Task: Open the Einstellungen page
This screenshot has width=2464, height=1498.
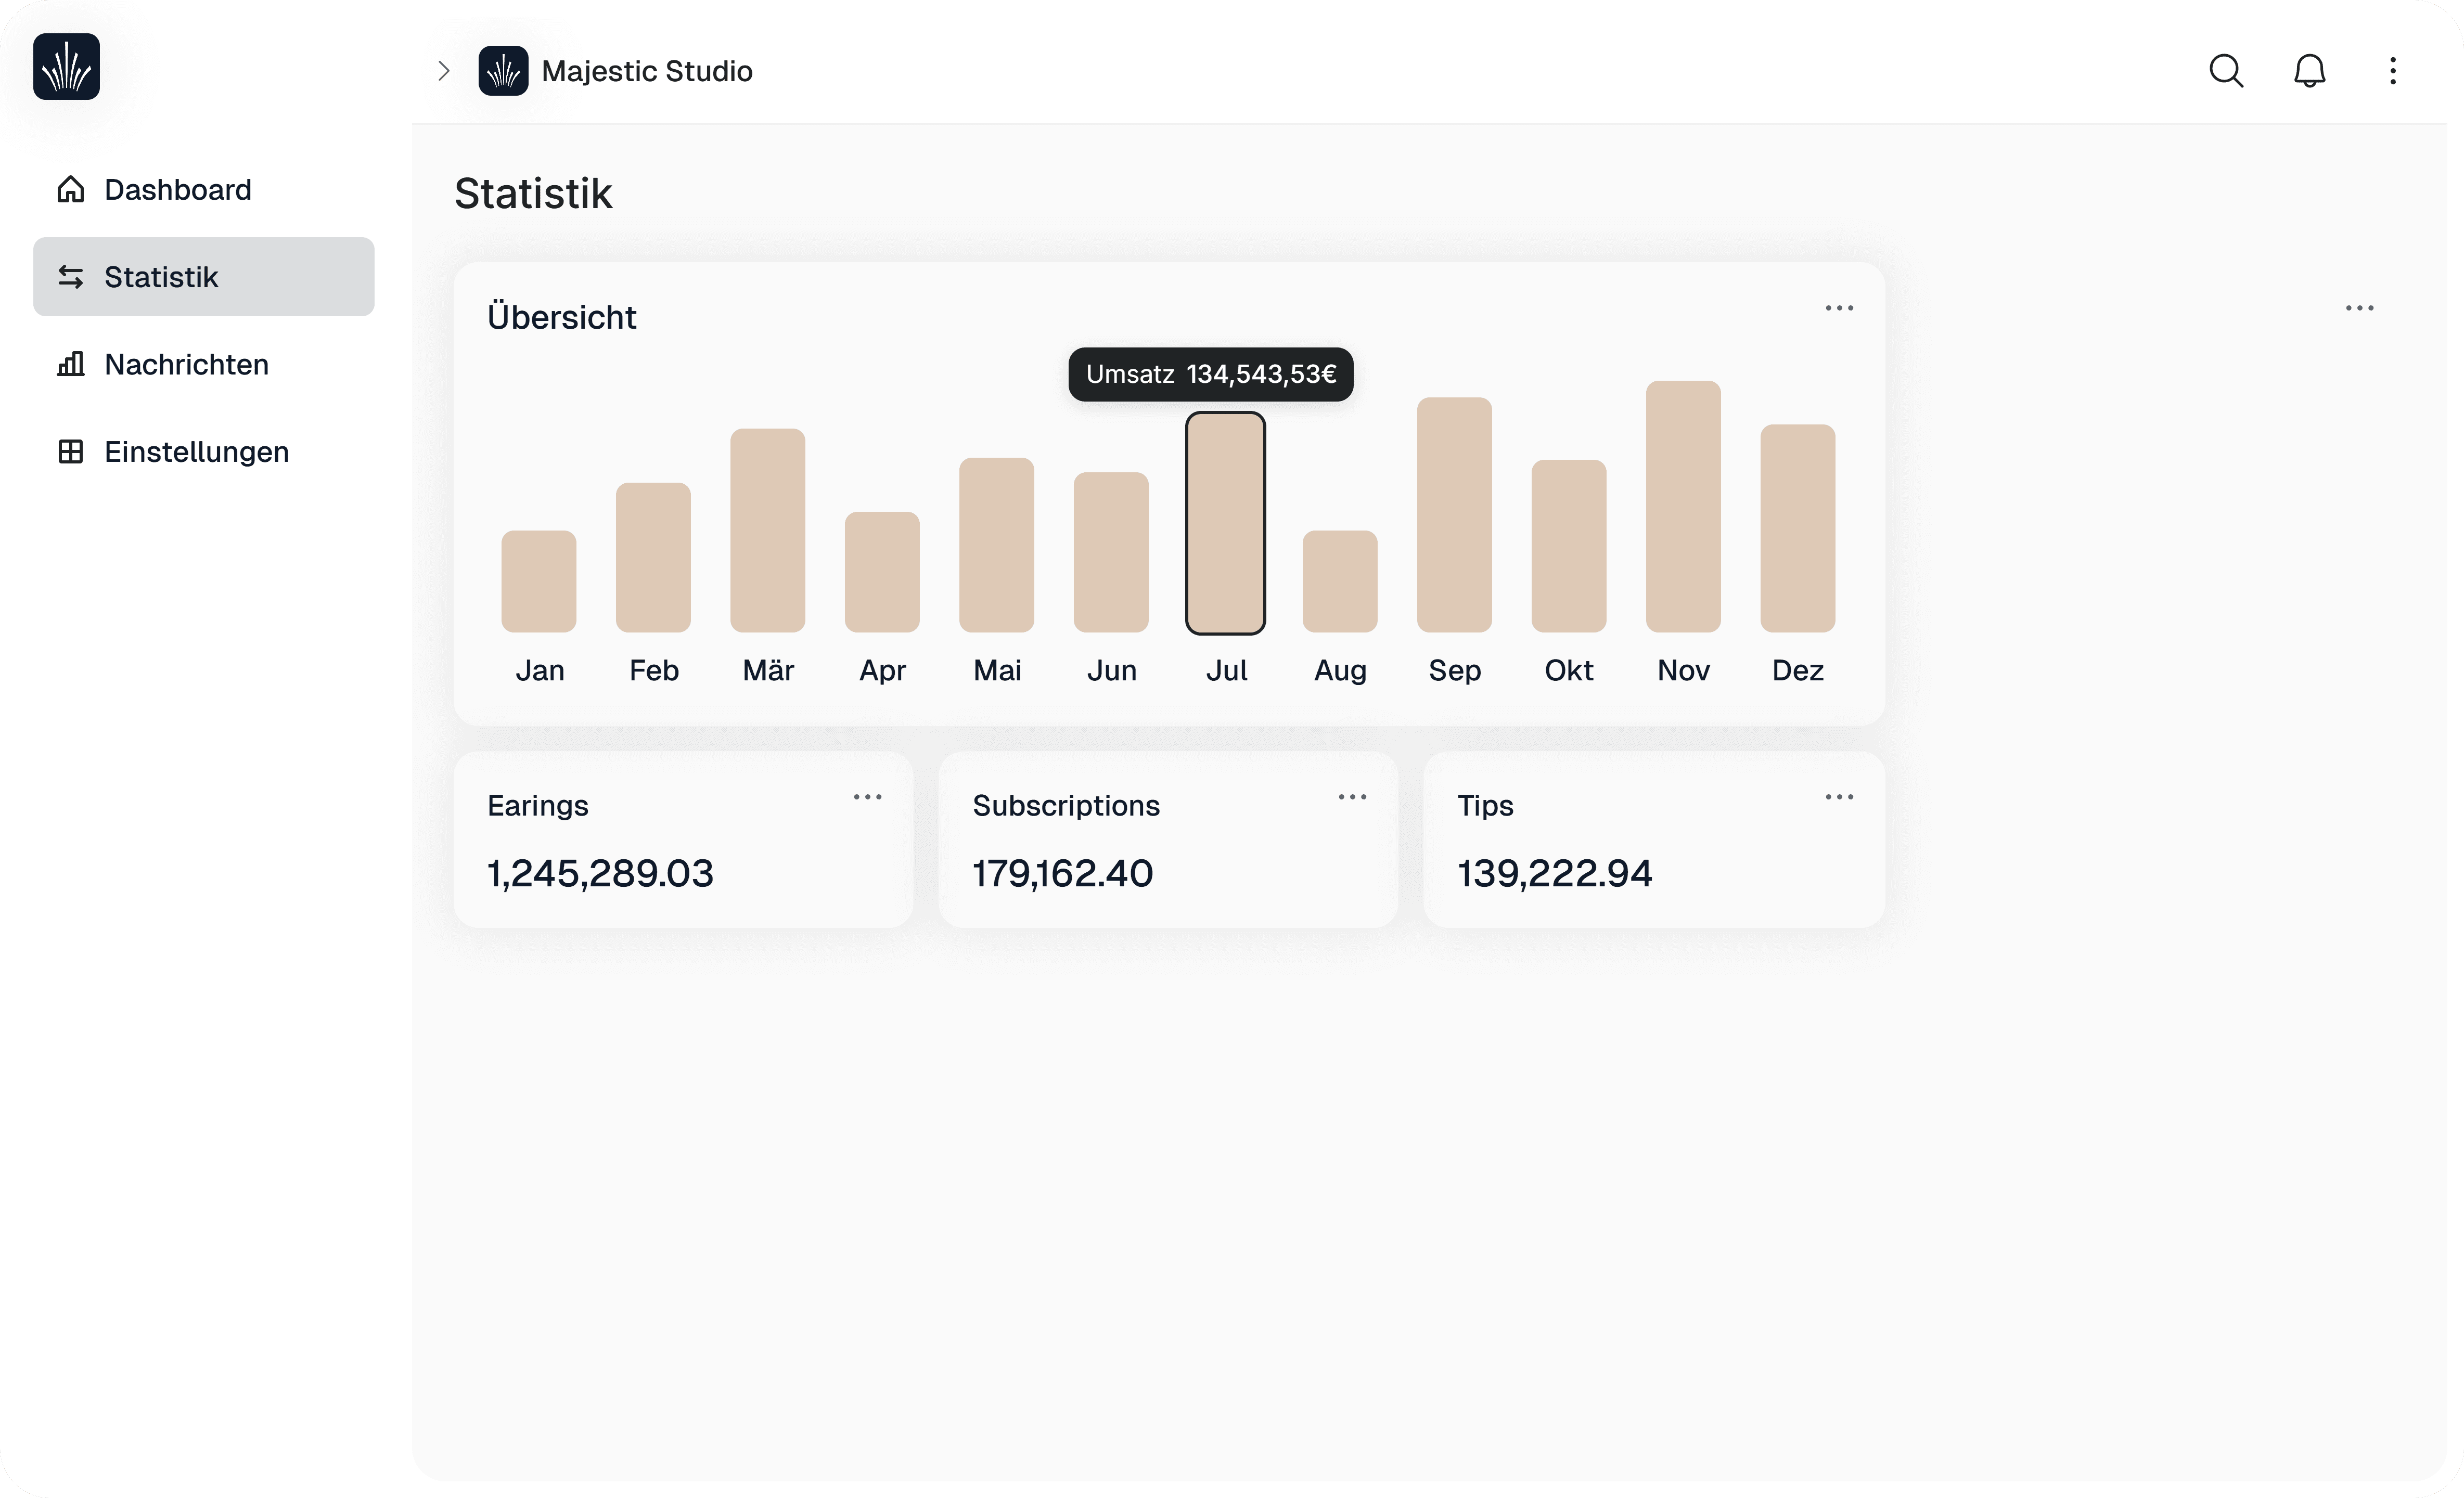Action: (x=196, y=452)
